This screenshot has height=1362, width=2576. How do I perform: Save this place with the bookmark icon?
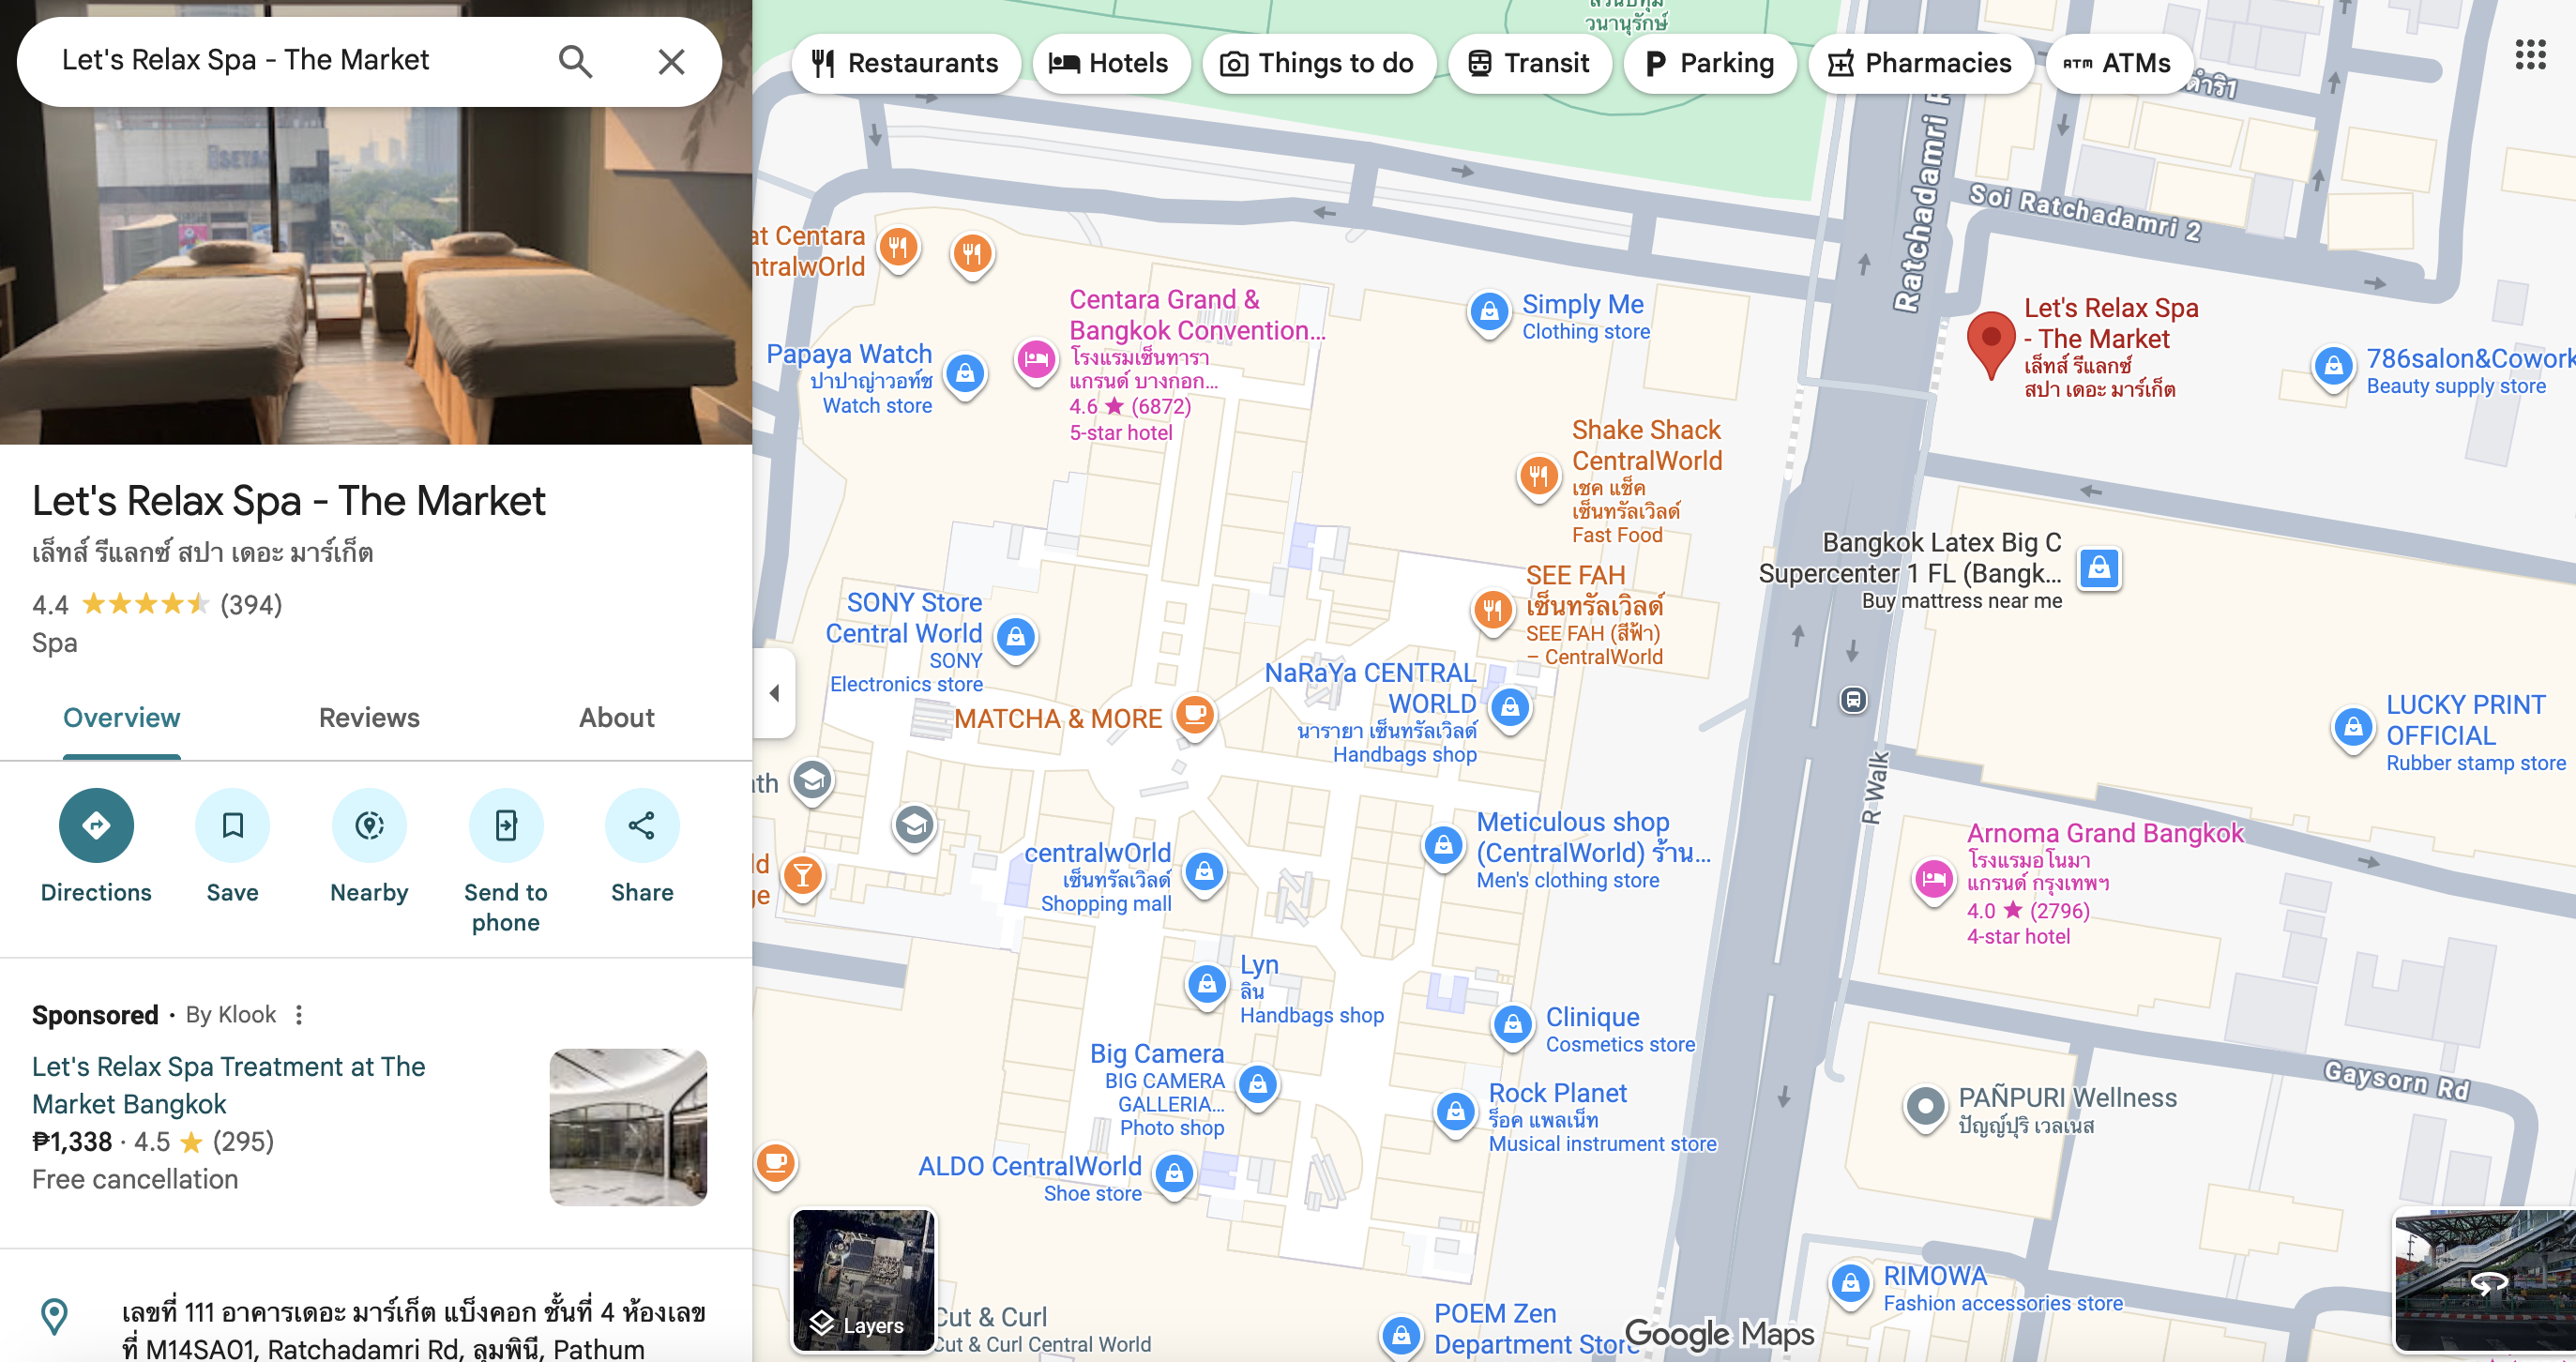pyautogui.click(x=232, y=825)
